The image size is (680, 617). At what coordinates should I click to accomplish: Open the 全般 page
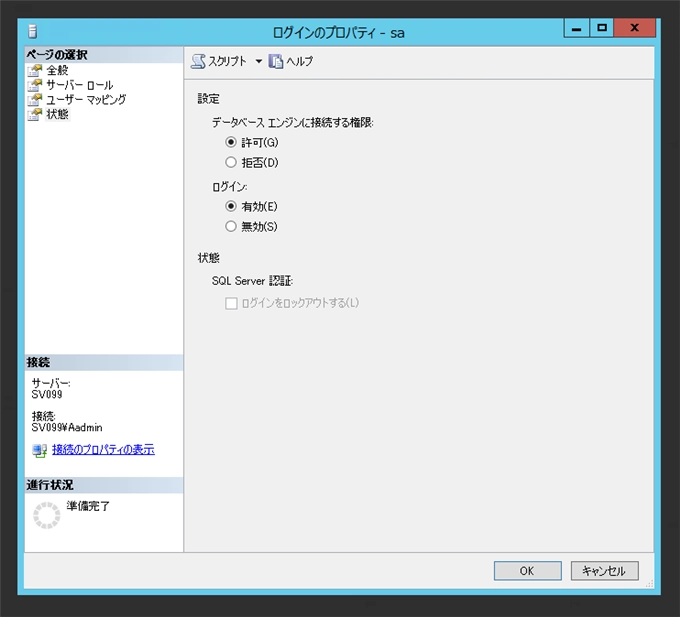[x=57, y=70]
